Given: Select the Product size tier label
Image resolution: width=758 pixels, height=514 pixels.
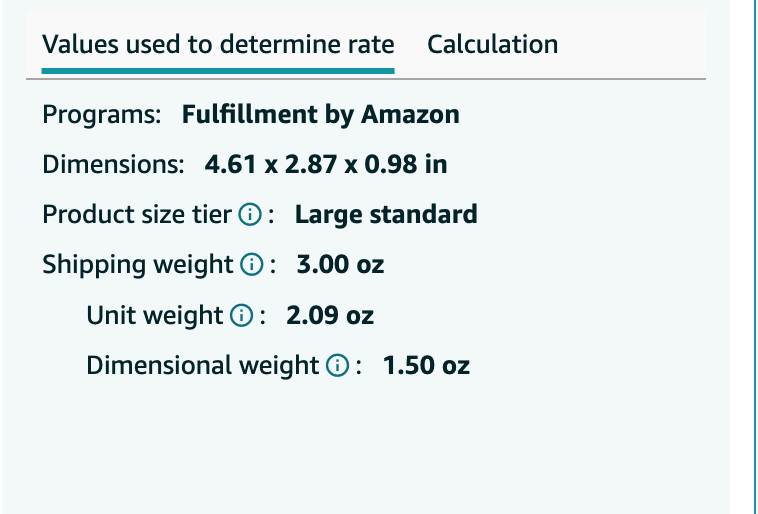Looking at the screenshot, I should coord(137,215).
